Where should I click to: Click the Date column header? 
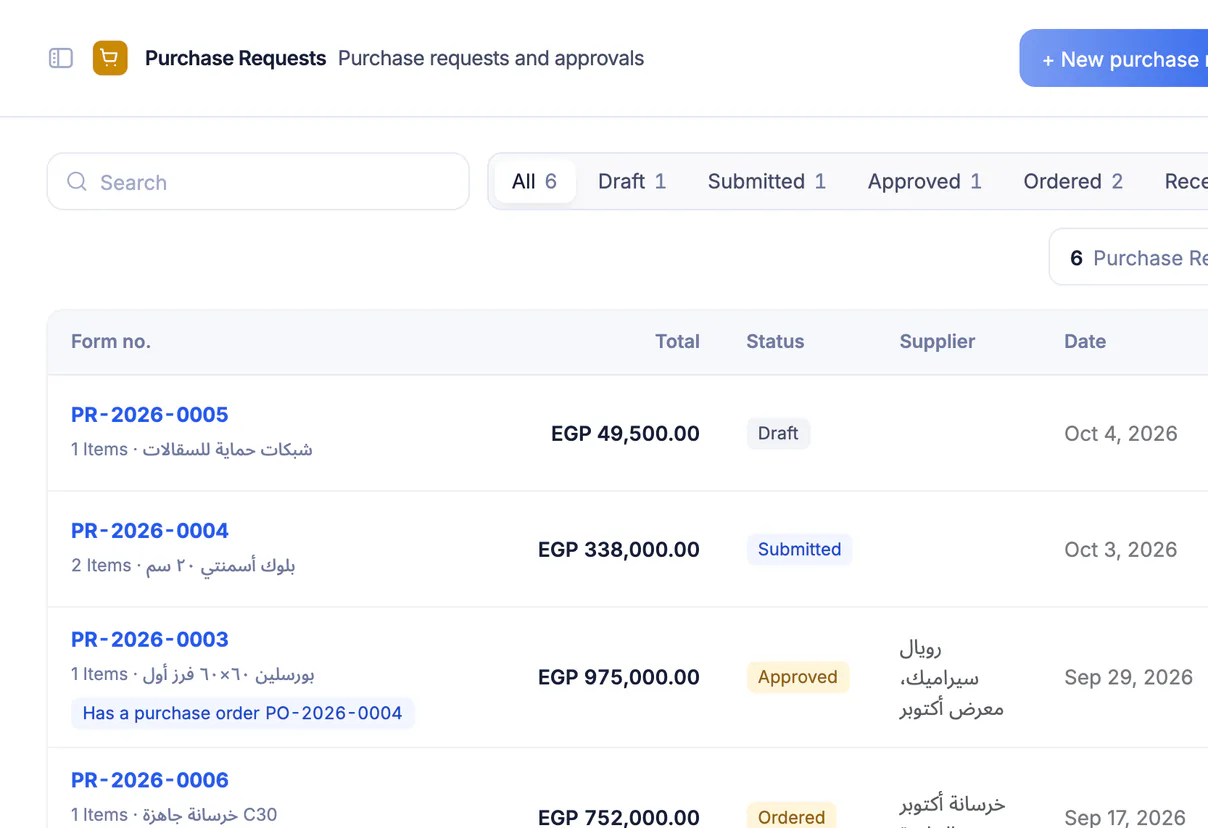(x=1085, y=342)
